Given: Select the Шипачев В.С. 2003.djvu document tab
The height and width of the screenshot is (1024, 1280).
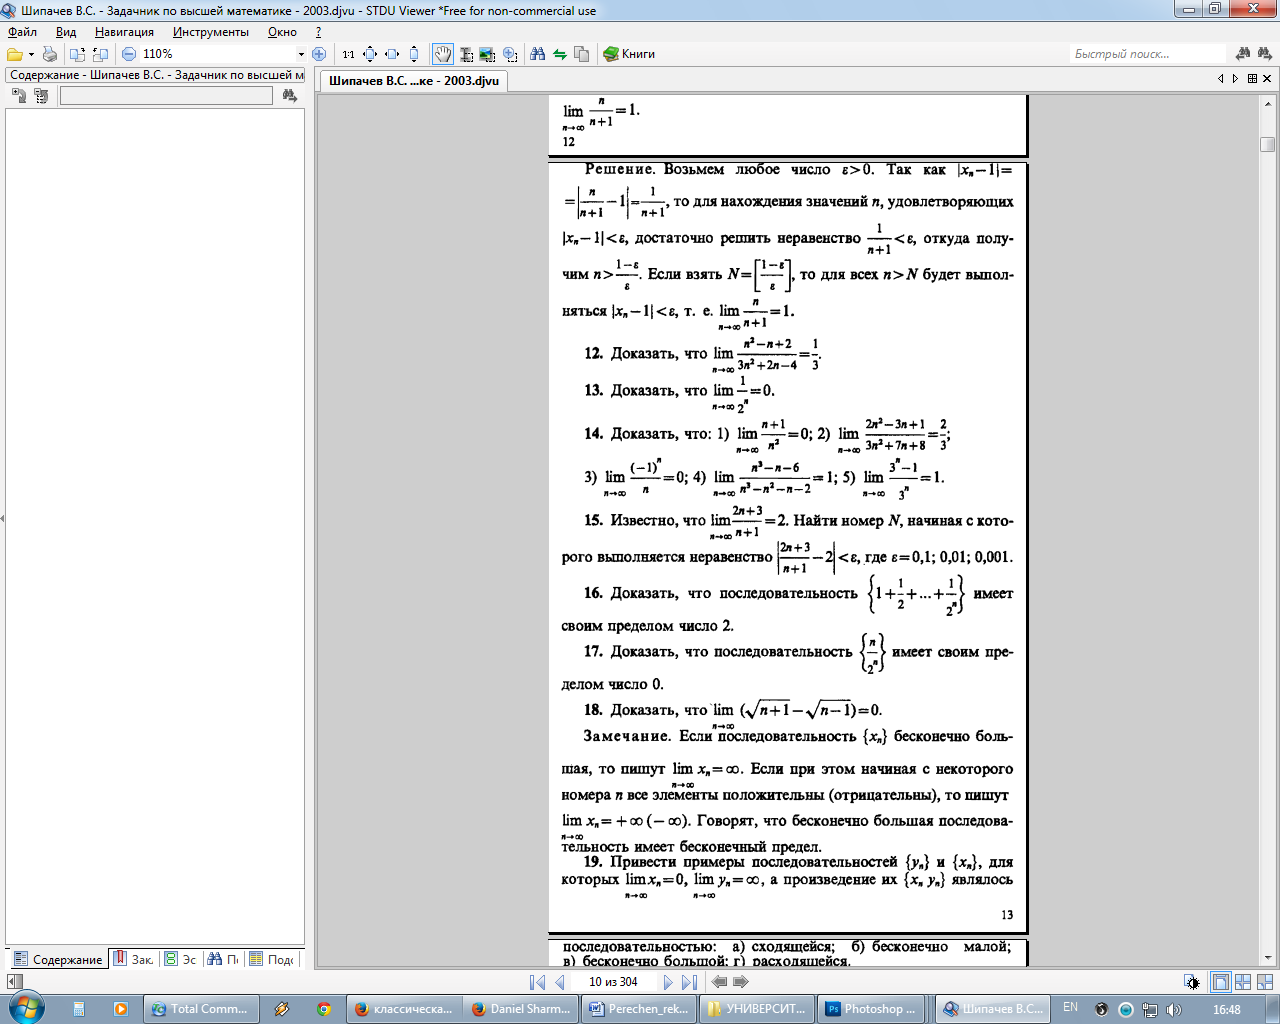Looking at the screenshot, I should tap(413, 81).
